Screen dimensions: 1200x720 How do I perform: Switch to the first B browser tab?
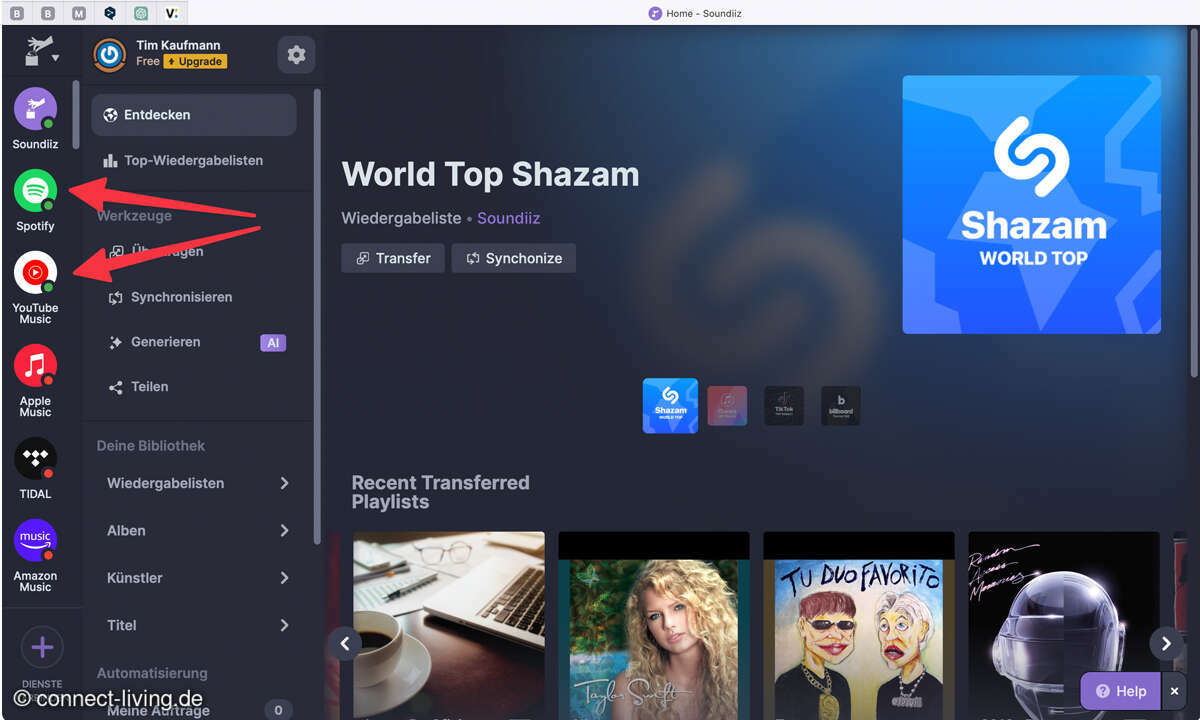[x=18, y=13]
